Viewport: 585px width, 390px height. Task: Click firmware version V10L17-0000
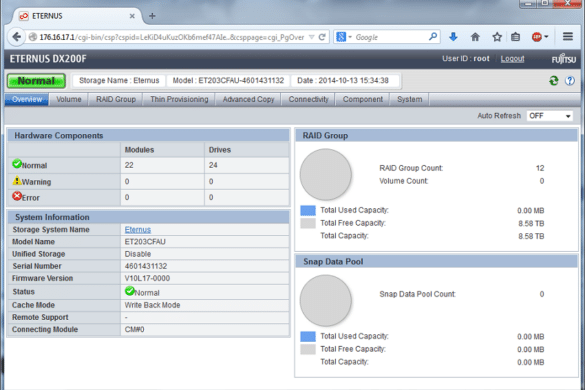[x=147, y=278]
